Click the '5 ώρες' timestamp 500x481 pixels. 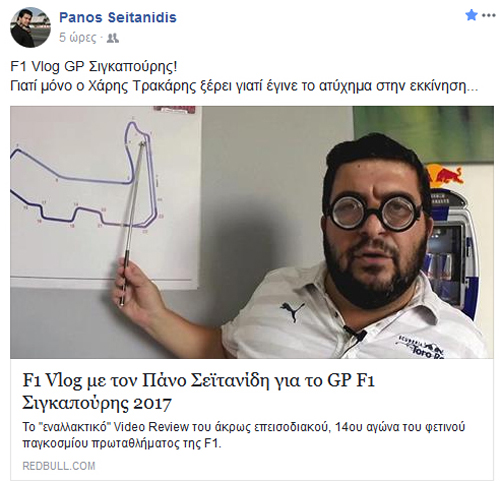78,38
